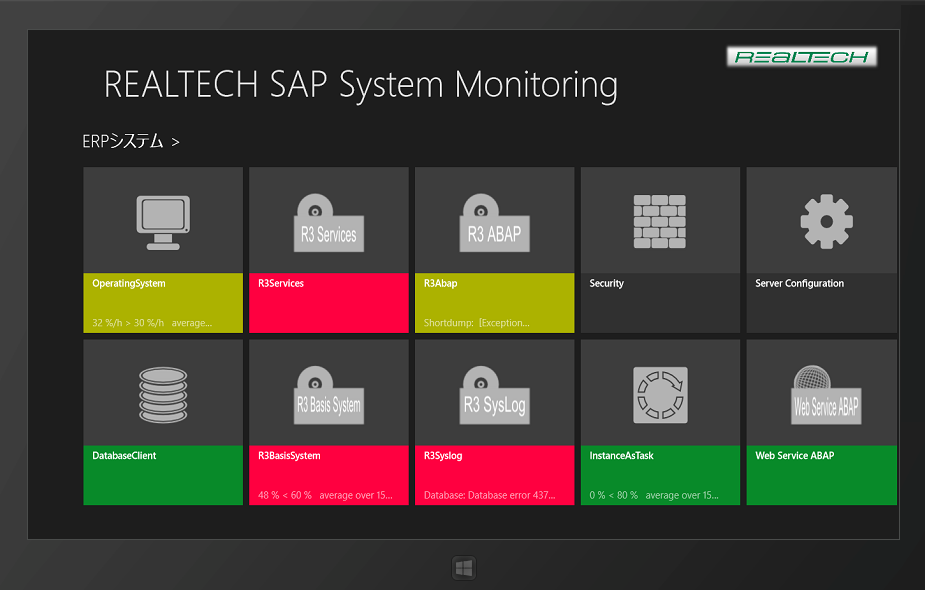Click the DatabaseClient stacked disks icon
The image size is (925, 590).
(x=163, y=395)
